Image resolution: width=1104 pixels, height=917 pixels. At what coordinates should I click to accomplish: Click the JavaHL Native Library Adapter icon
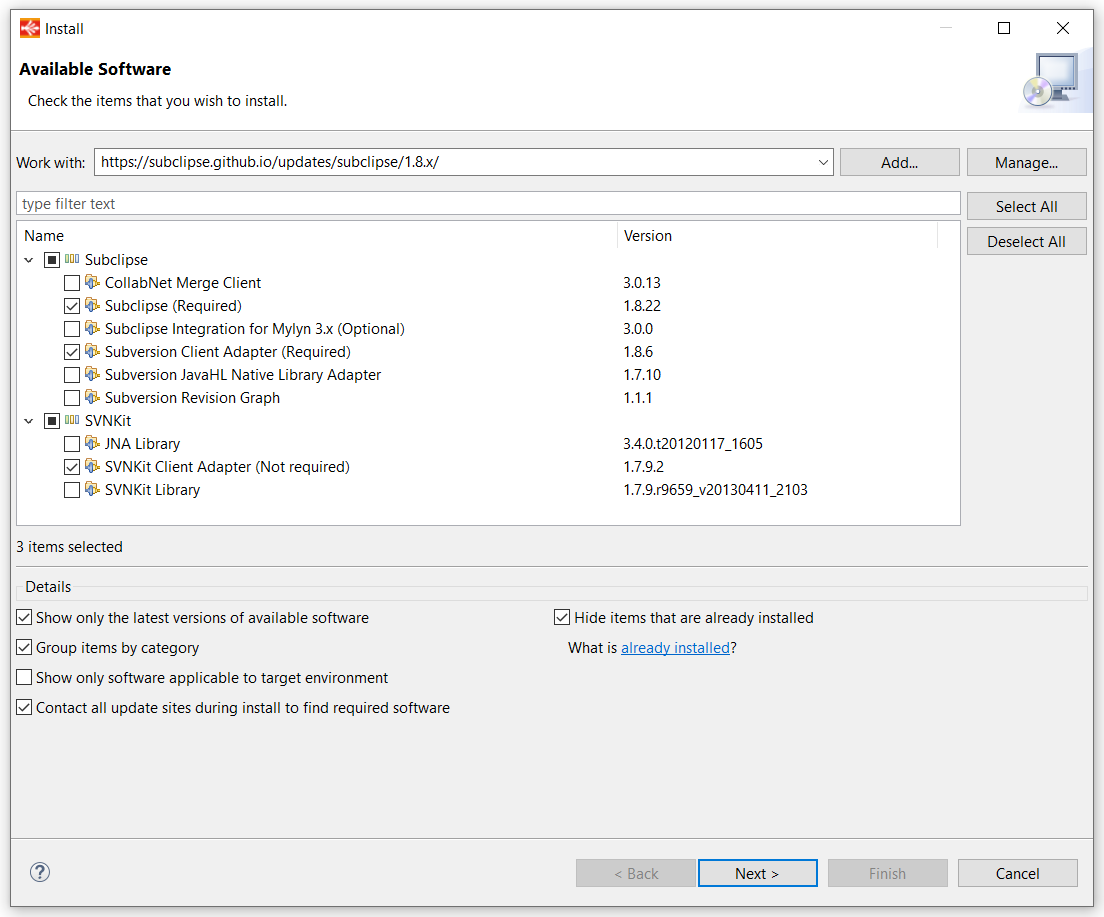(x=92, y=375)
